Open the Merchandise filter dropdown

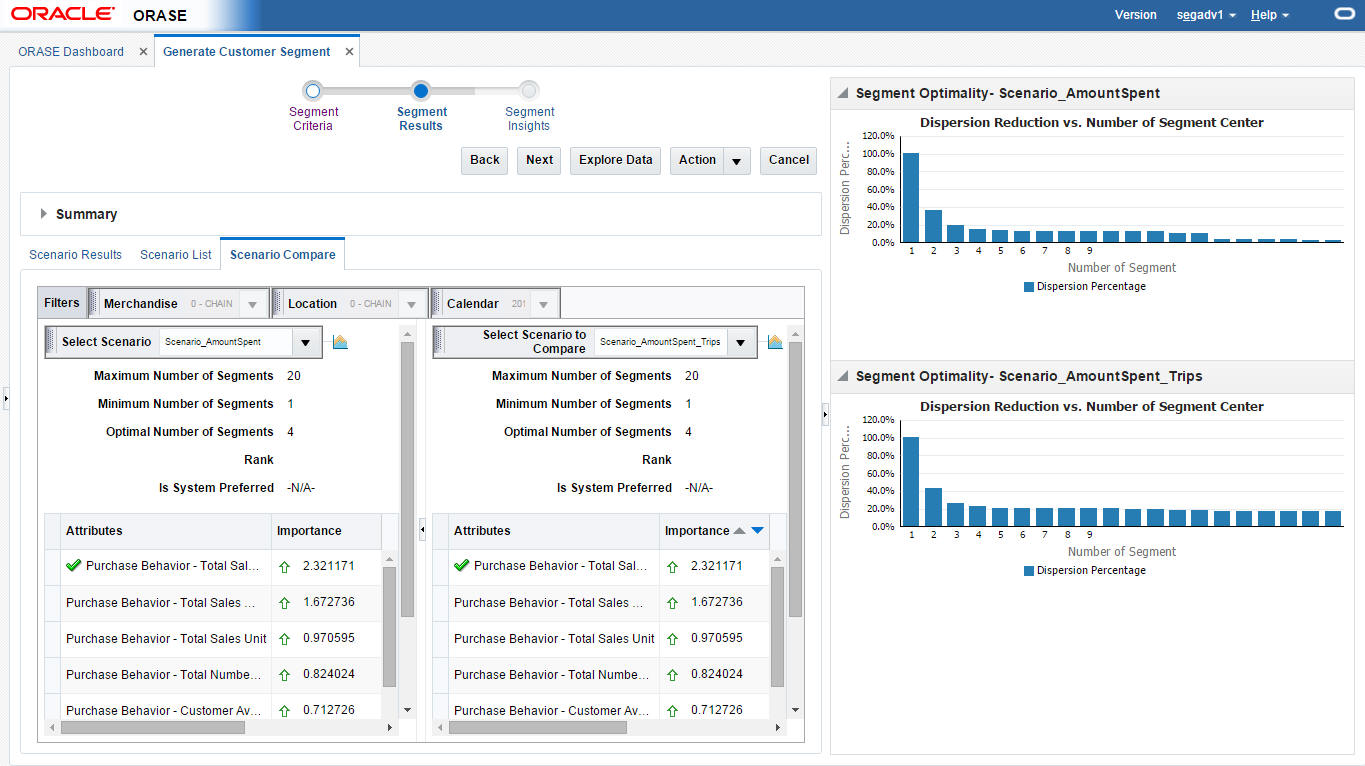click(252, 304)
